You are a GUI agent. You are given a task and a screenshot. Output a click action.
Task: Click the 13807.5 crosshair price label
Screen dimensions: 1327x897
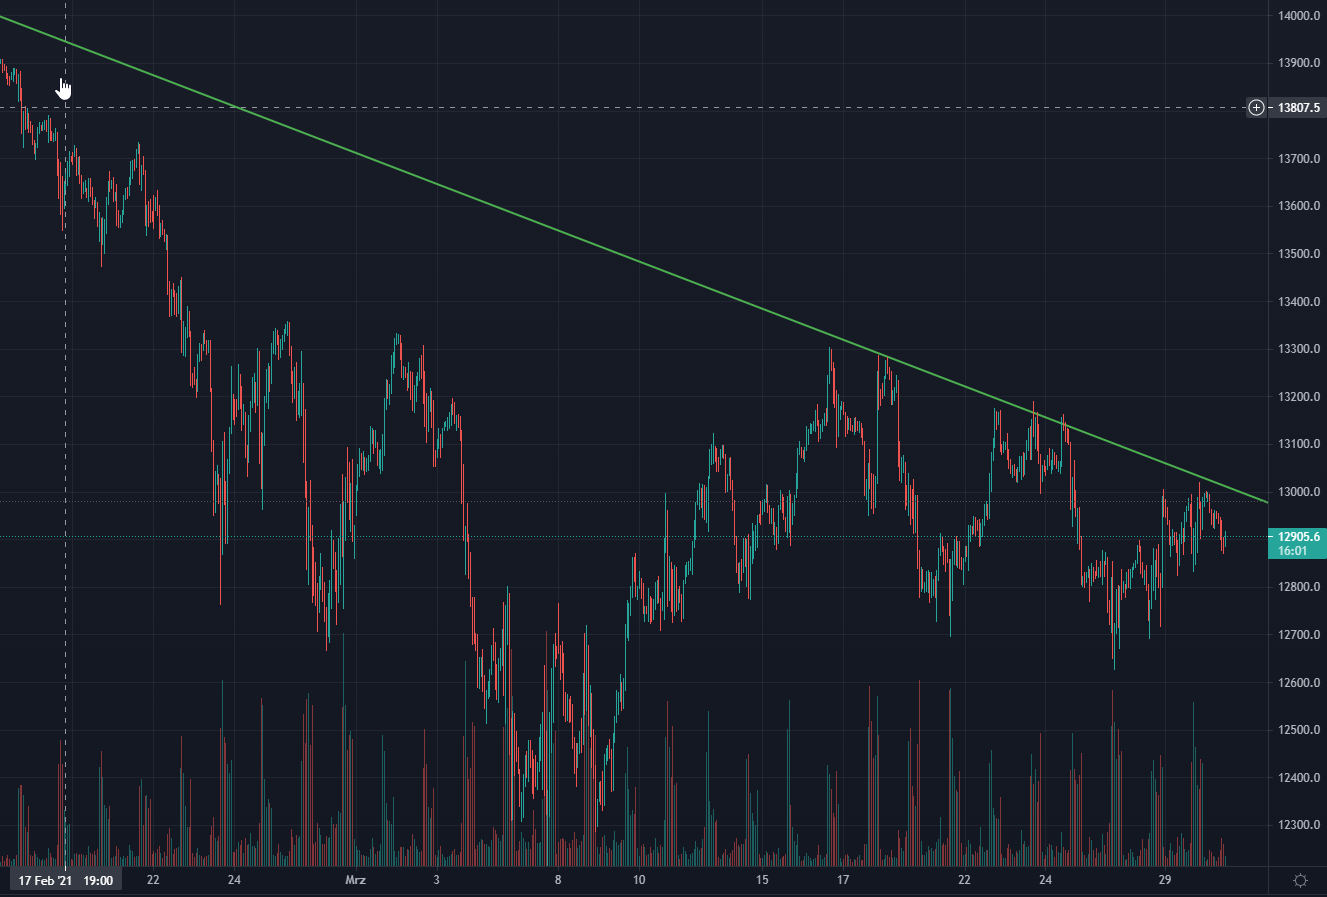(x=1299, y=107)
